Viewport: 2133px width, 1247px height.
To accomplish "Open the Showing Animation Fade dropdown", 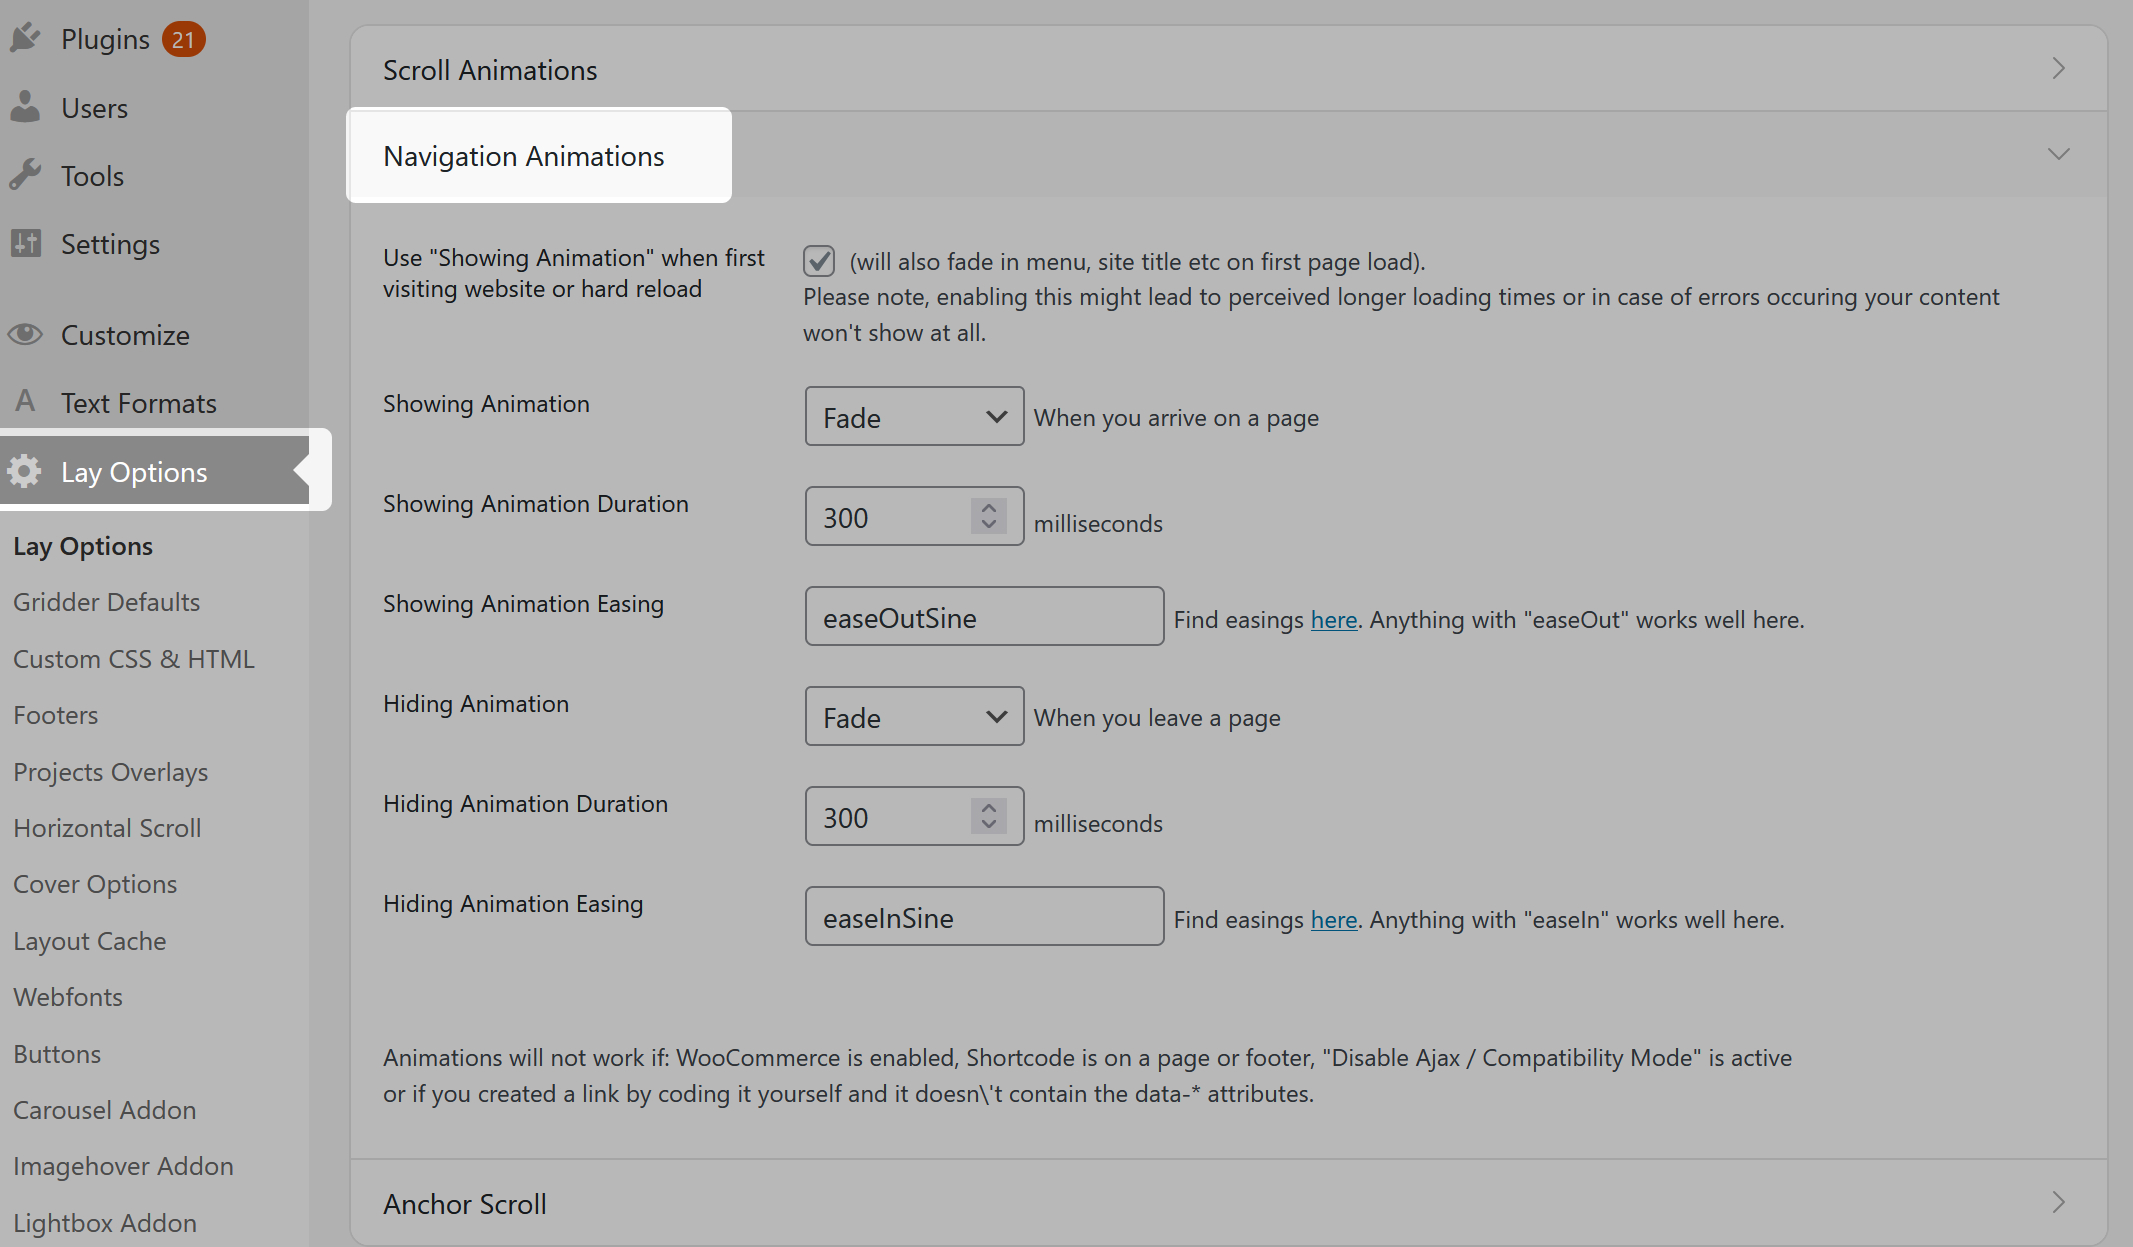I will [913, 416].
